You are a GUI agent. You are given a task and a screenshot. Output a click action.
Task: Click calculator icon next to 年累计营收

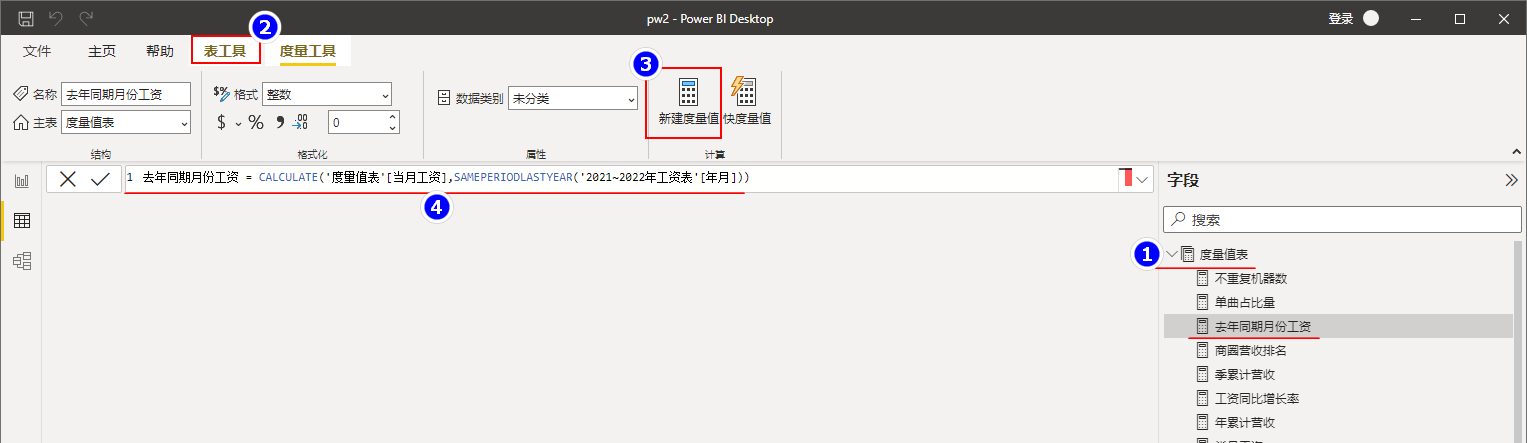1203,422
